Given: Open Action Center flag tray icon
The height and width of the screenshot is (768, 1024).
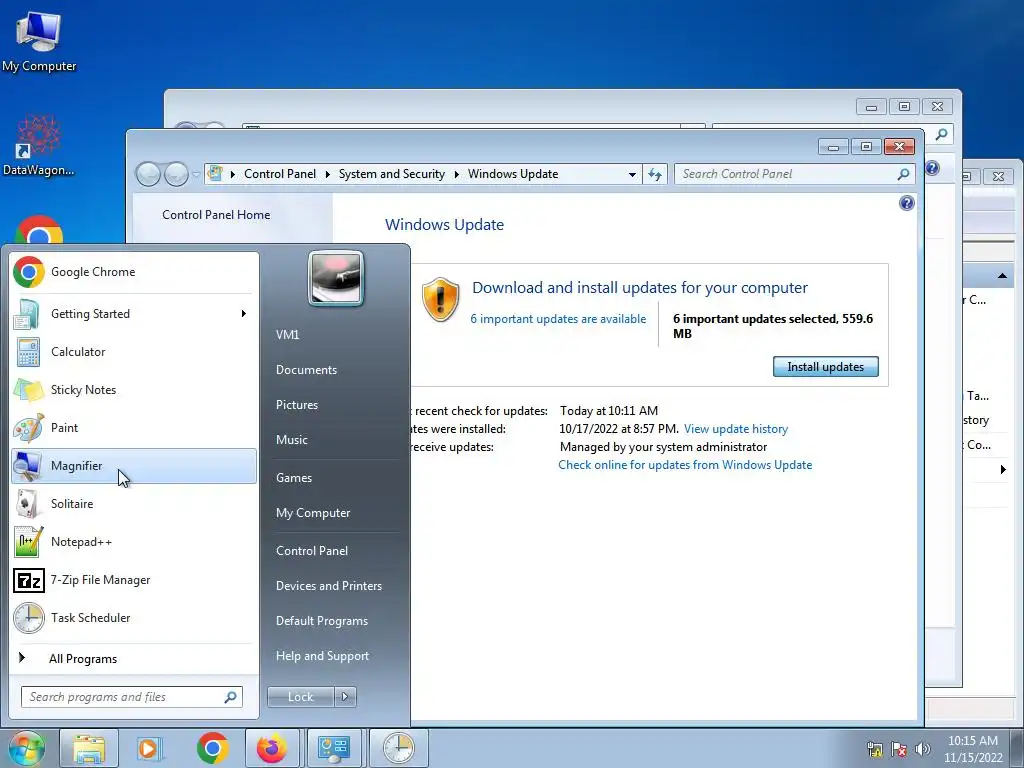Looking at the screenshot, I should (x=899, y=749).
